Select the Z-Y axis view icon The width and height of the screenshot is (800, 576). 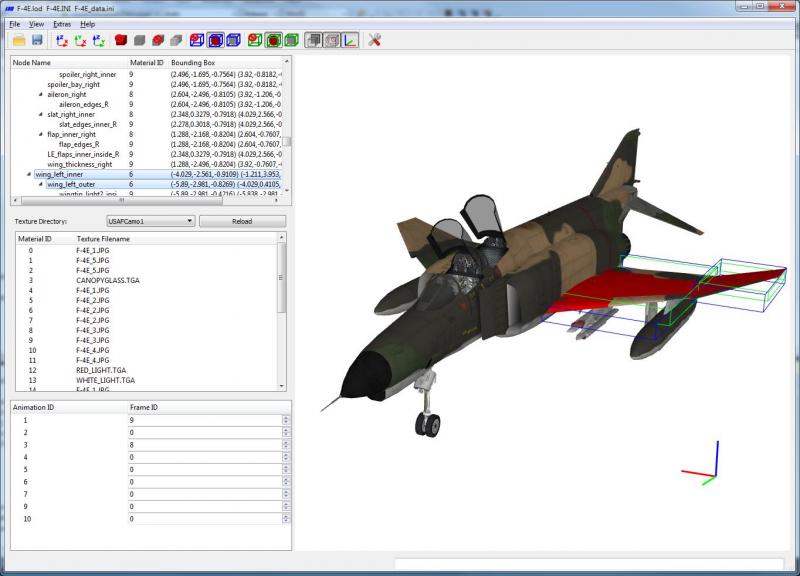click(x=99, y=40)
